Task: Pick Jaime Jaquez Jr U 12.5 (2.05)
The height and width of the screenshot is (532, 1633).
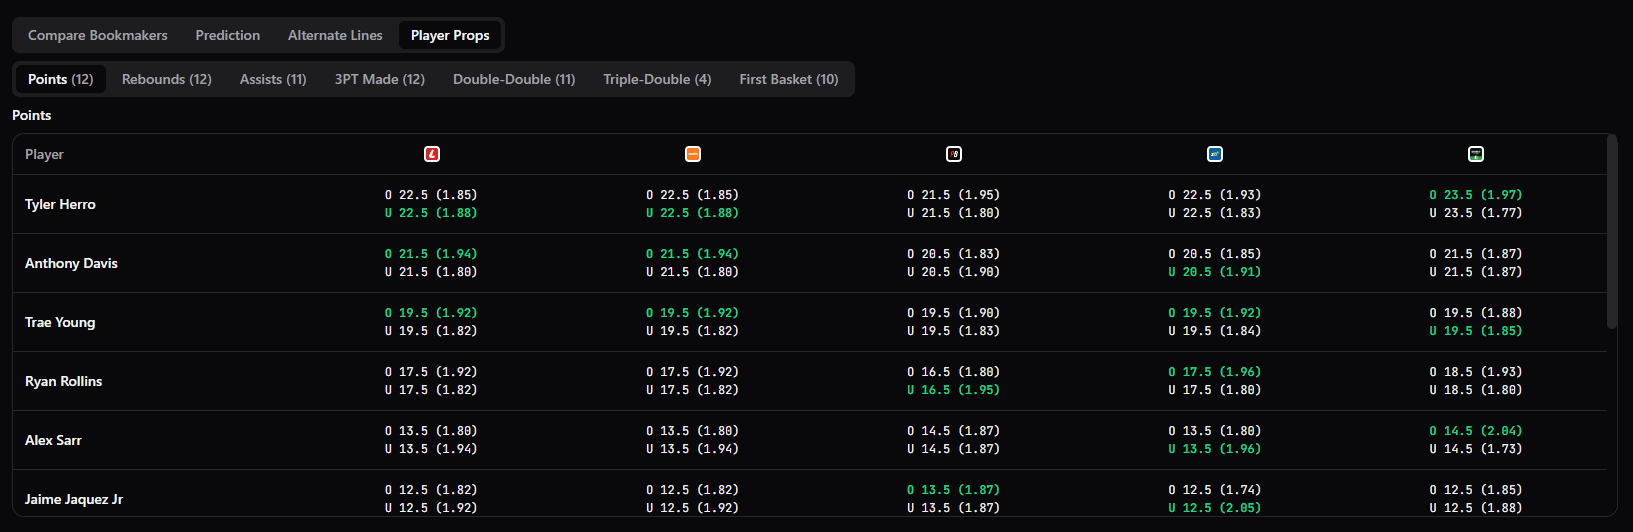Action: click(1215, 508)
